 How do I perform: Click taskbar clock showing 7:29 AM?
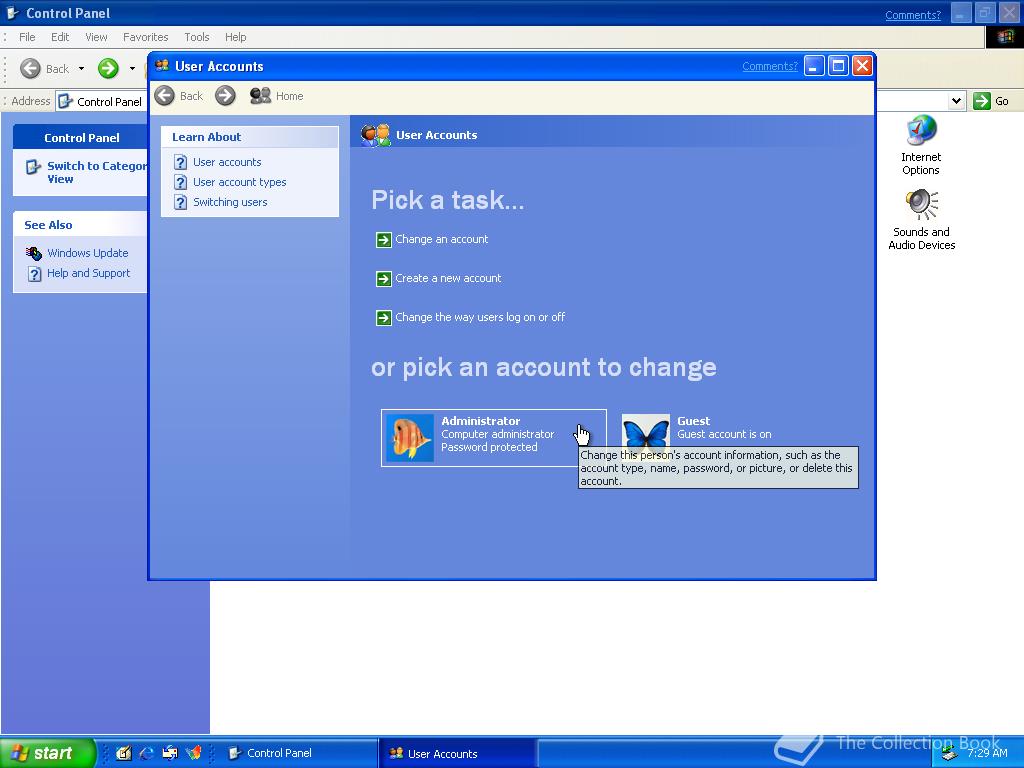(987, 753)
